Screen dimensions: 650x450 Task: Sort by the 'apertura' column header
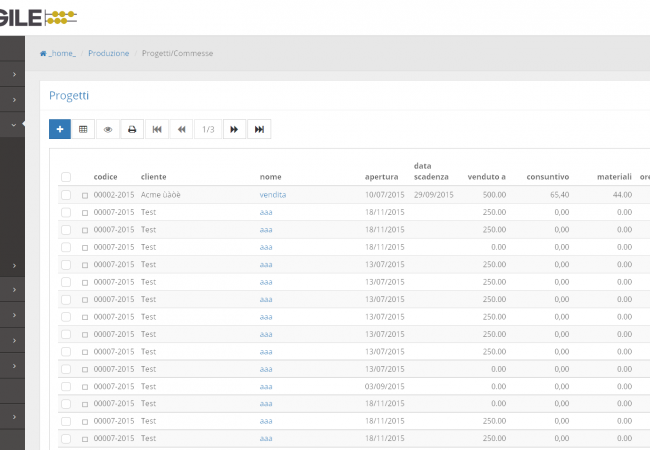point(381,177)
